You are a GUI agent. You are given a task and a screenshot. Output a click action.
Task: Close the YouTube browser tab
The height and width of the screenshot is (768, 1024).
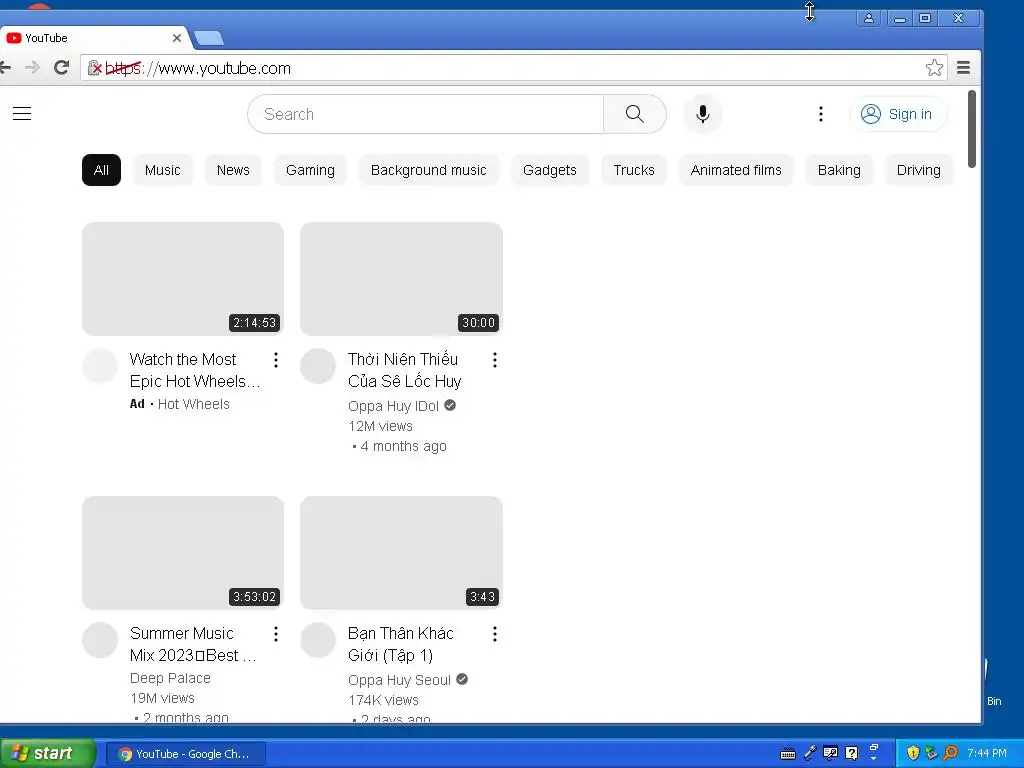click(x=176, y=38)
